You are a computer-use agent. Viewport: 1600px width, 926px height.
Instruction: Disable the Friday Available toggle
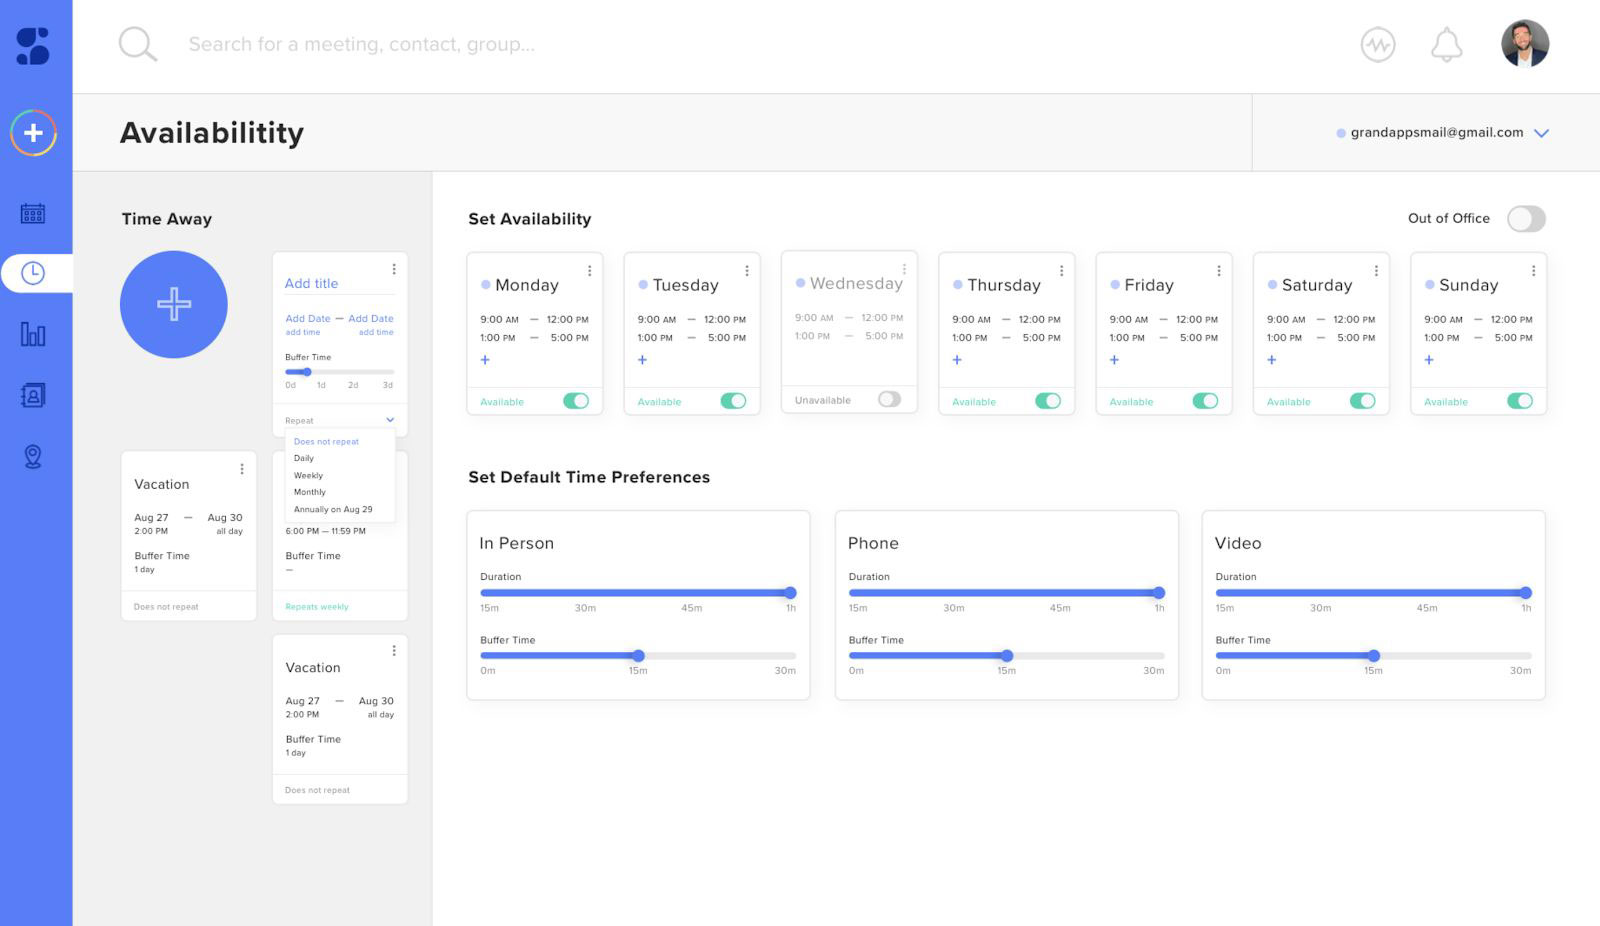1205,401
